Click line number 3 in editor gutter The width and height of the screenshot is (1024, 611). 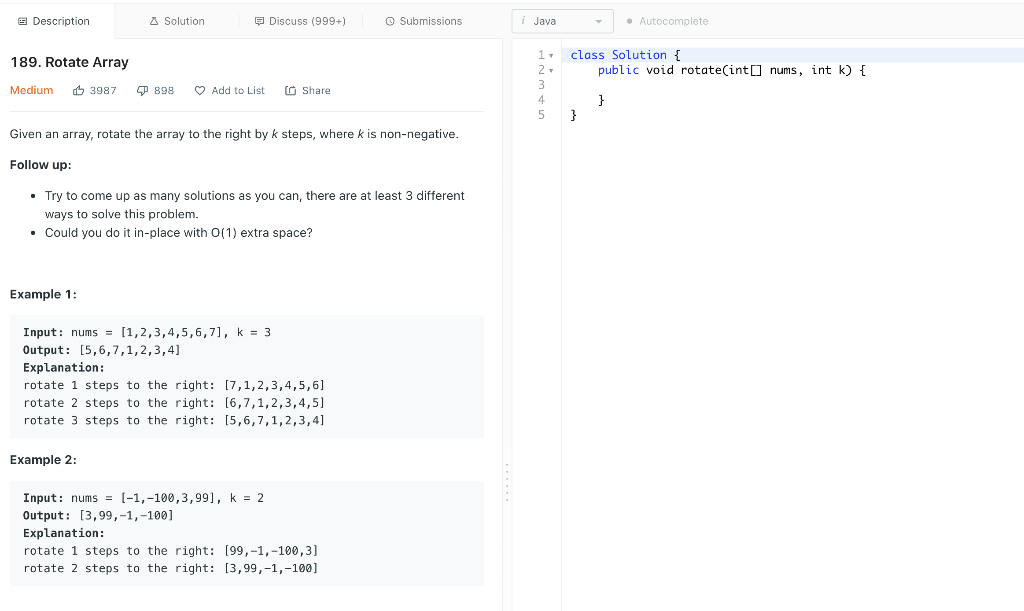pyautogui.click(x=541, y=85)
